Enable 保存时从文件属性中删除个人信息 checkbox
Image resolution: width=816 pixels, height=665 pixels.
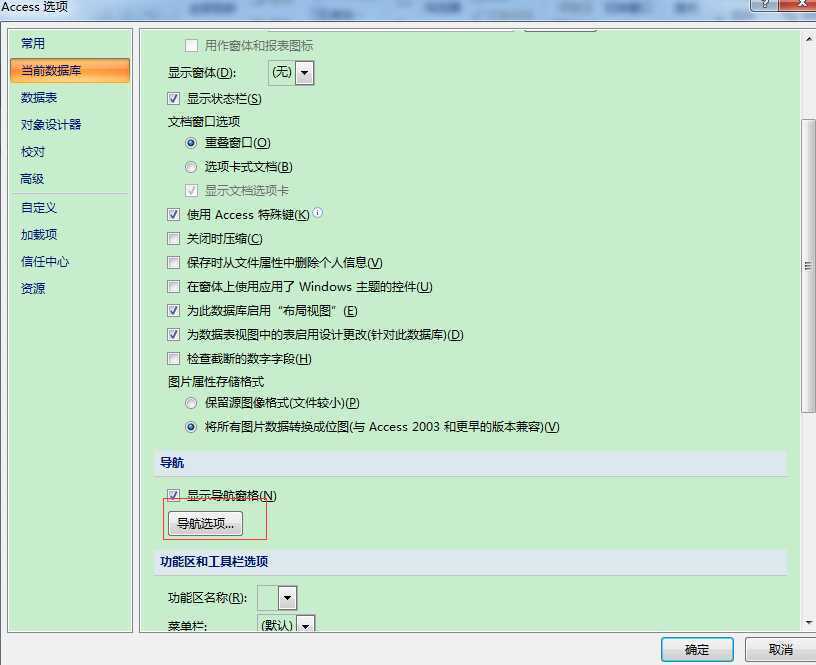tap(173, 262)
